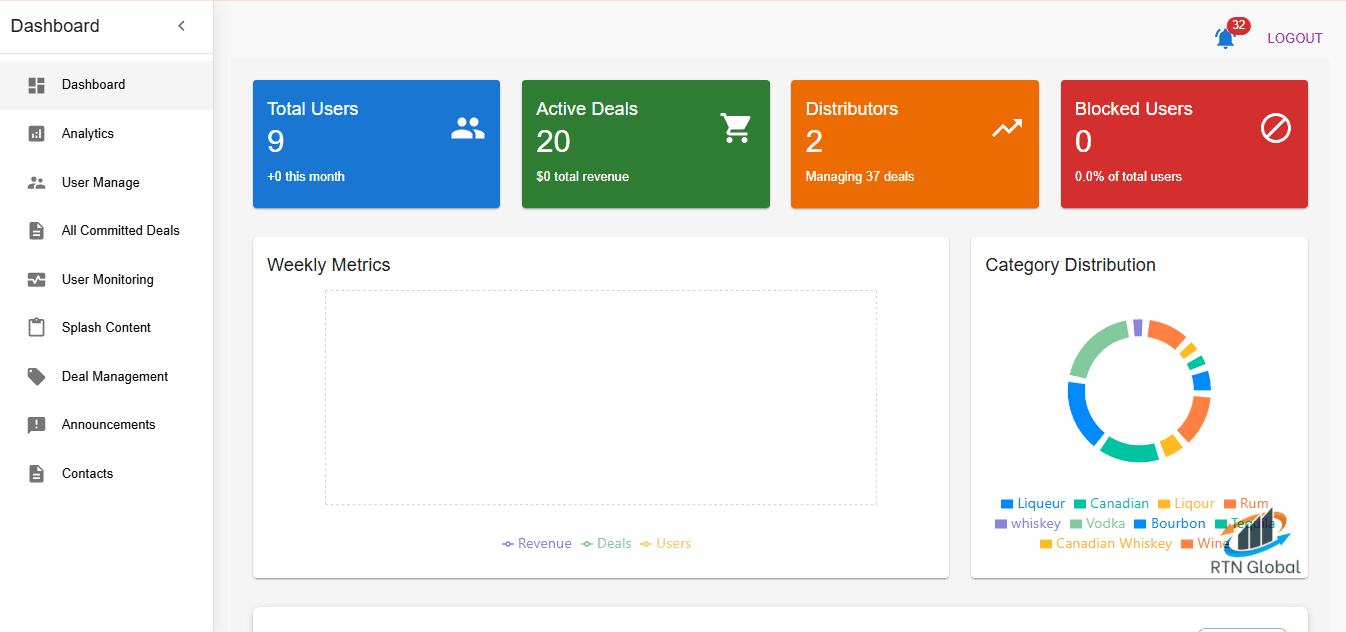The image size is (1346, 632).
Task: Click the Deal Management tag icon
Action: (37, 376)
